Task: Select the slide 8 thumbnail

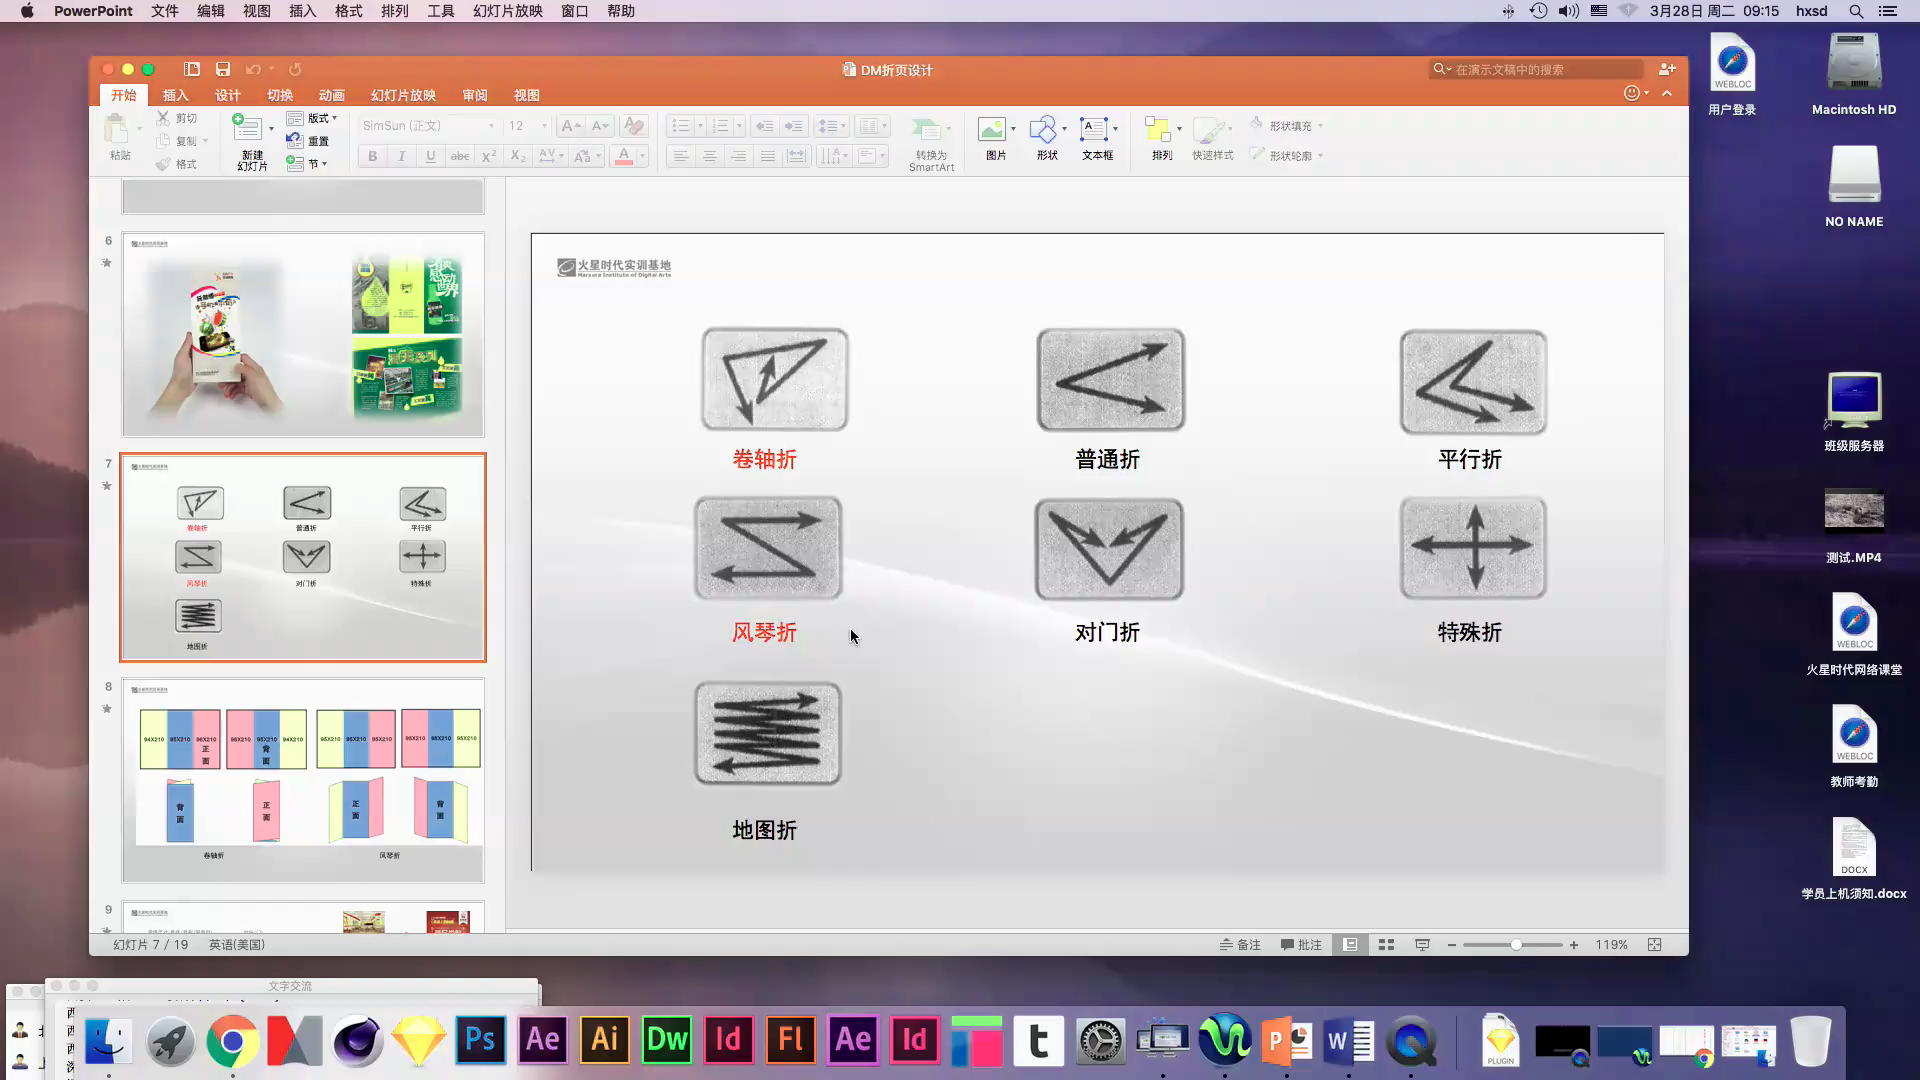Action: [303, 780]
